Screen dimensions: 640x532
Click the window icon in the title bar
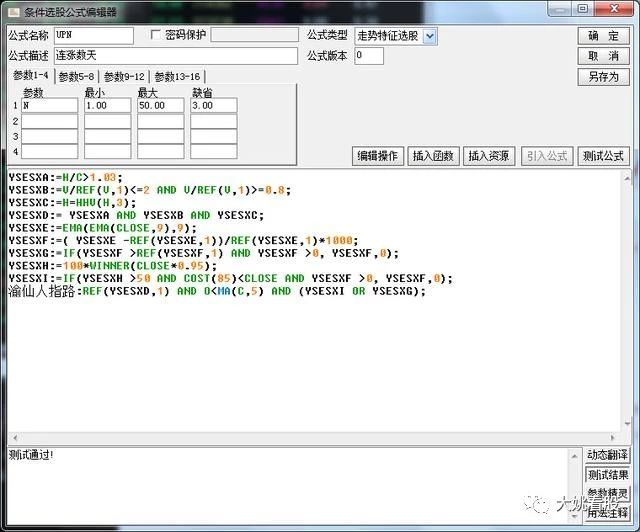click(x=12, y=9)
